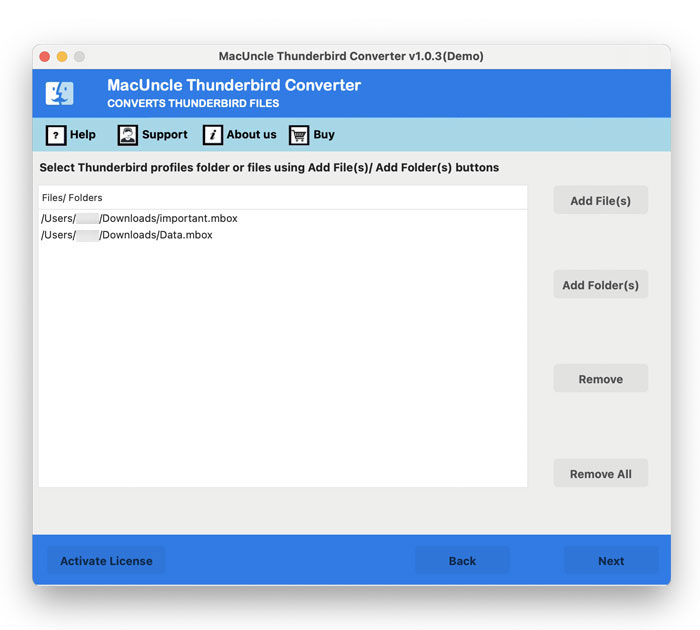Proceed with the Next button

pos(611,561)
